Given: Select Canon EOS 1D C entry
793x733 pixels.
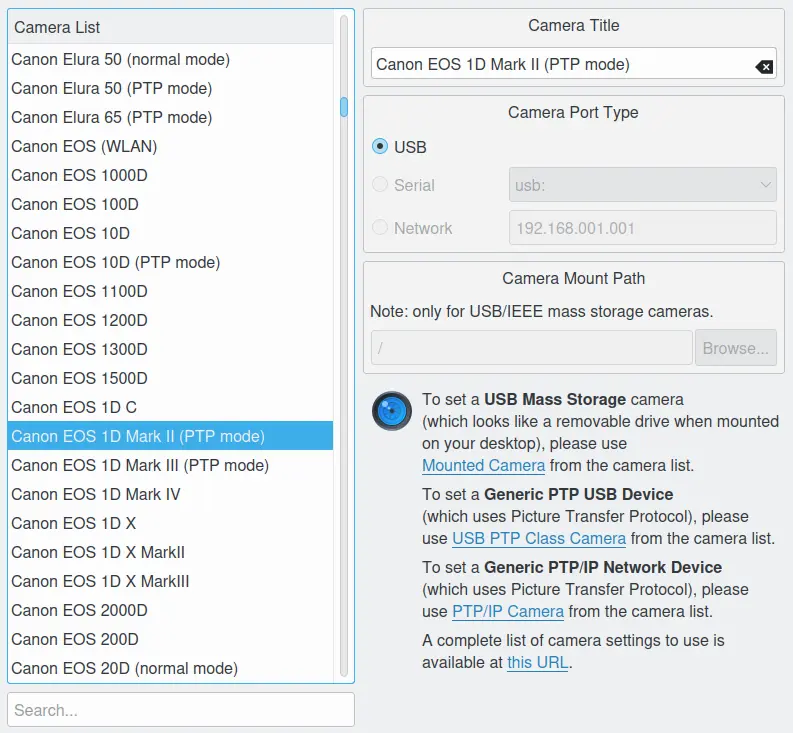Looking at the screenshot, I should point(170,407).
